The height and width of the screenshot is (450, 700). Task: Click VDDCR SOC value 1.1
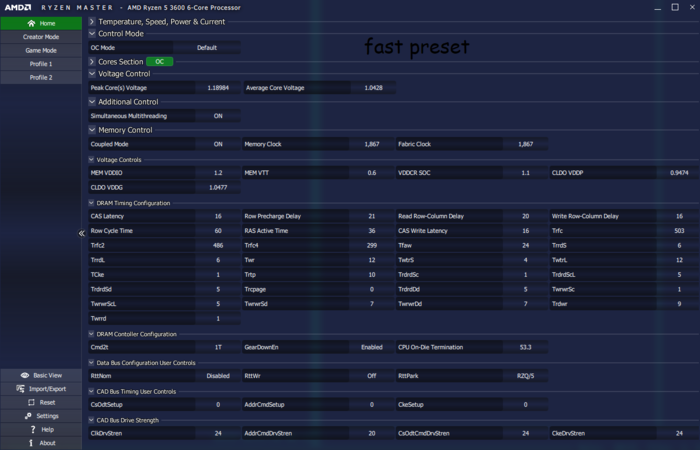tap(525, 173)
